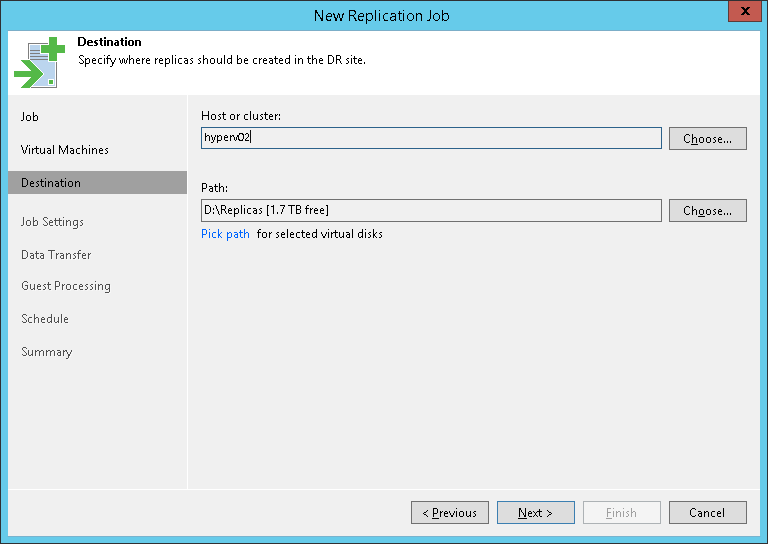Follow the Pick path link
Viewport: 768px width, 544px height.
click(225, 234)
